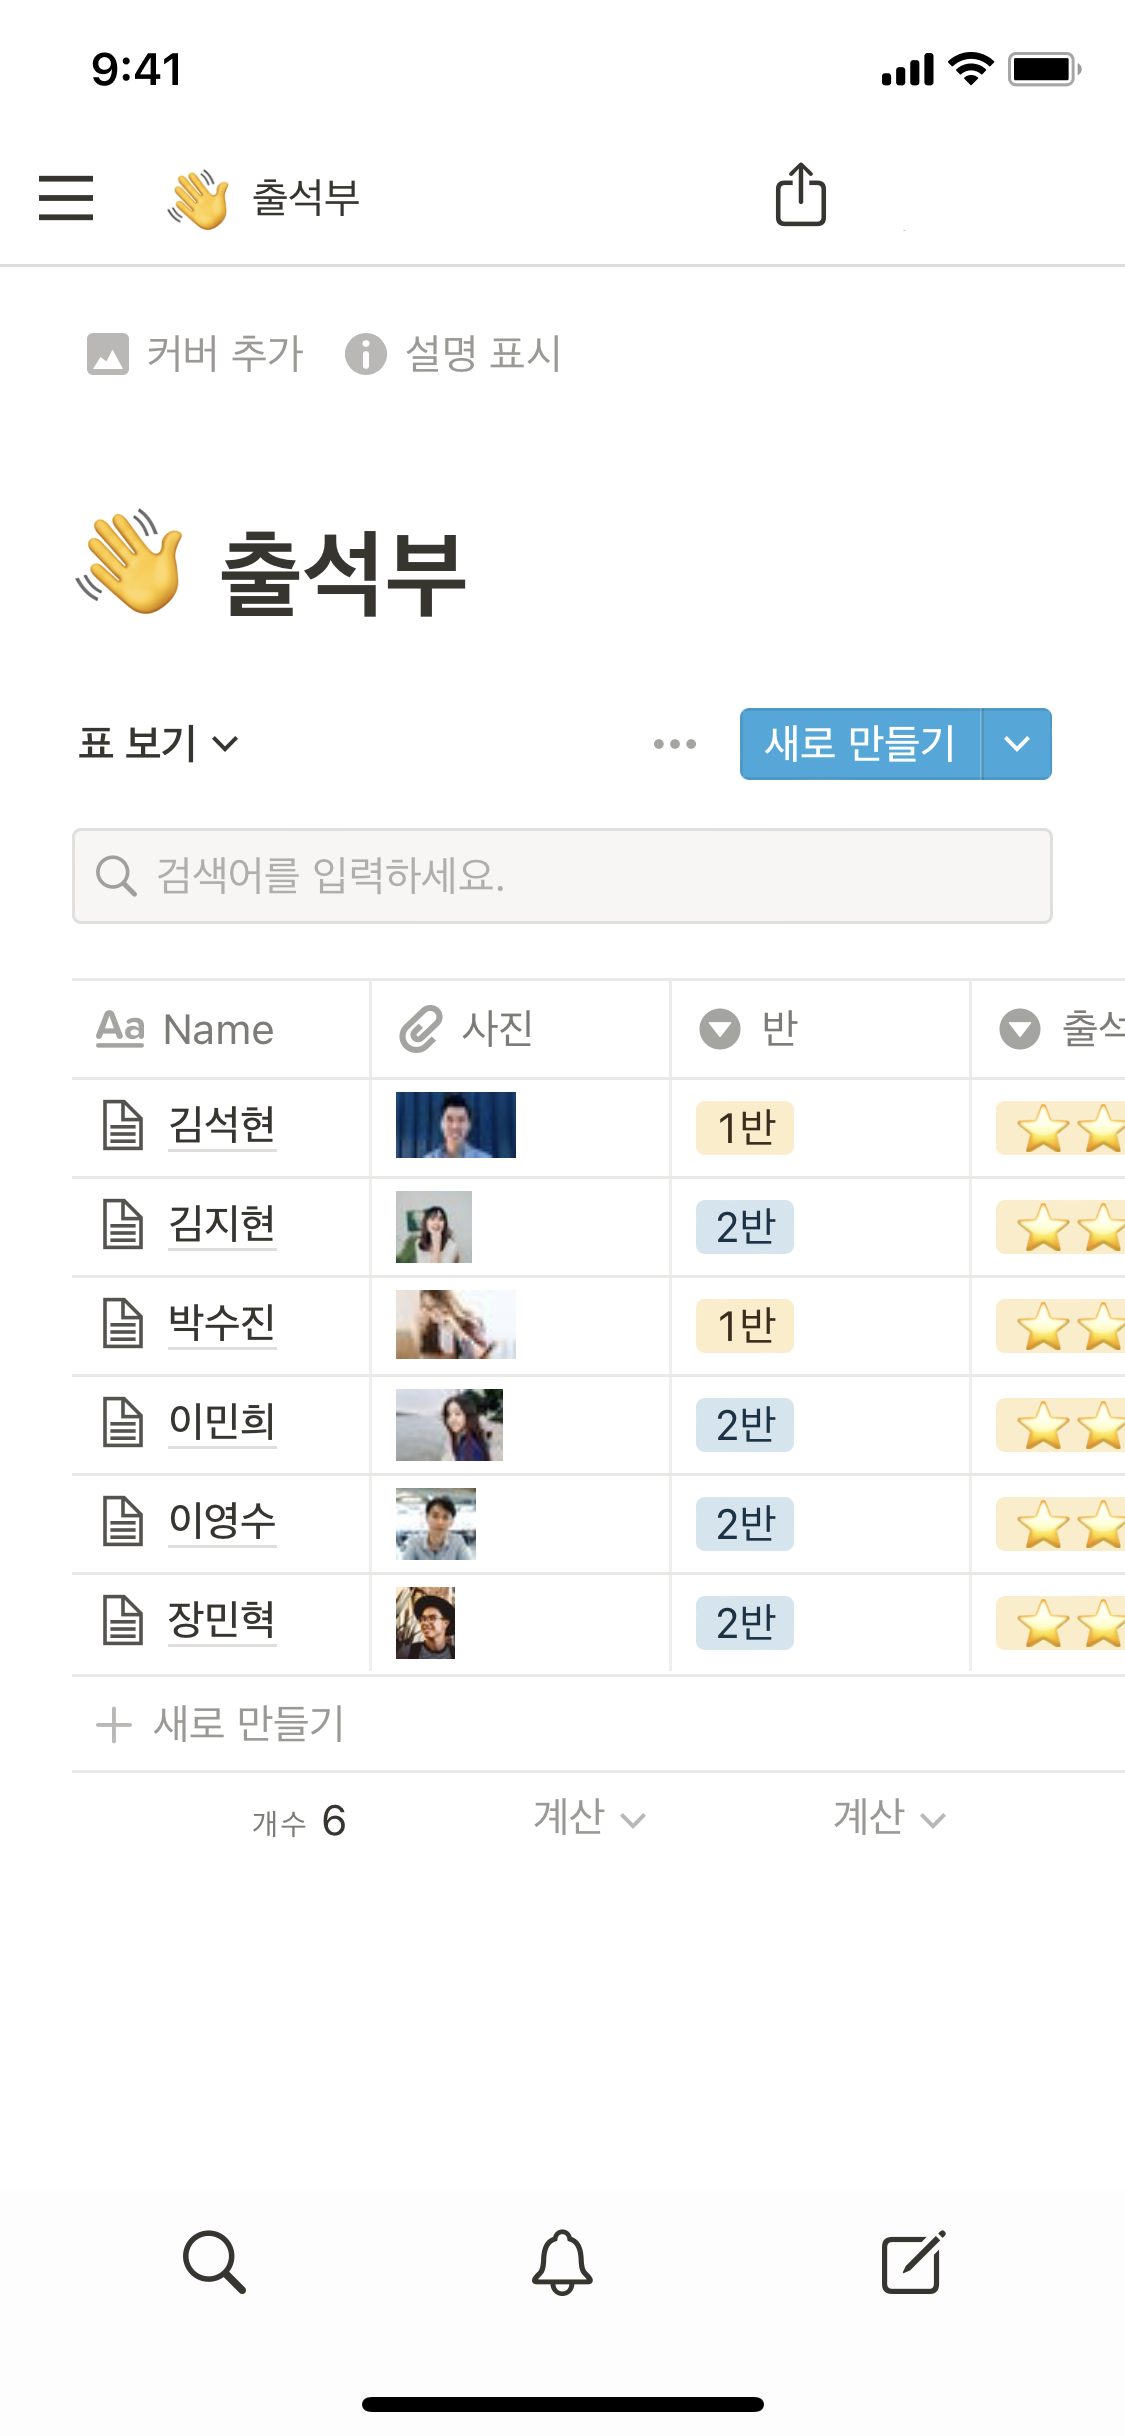
Task: Click the three-dot view options icon
Action: click(x=675, y=744)
